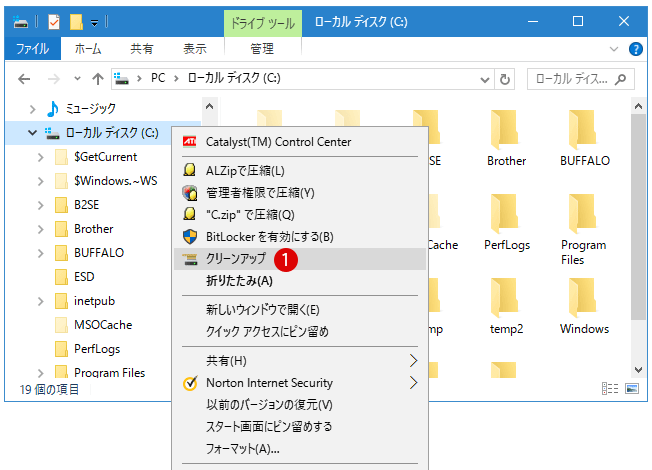Select the ドライブ ツール contextual tab header
652x470 pixels.
tap(263, 23)
